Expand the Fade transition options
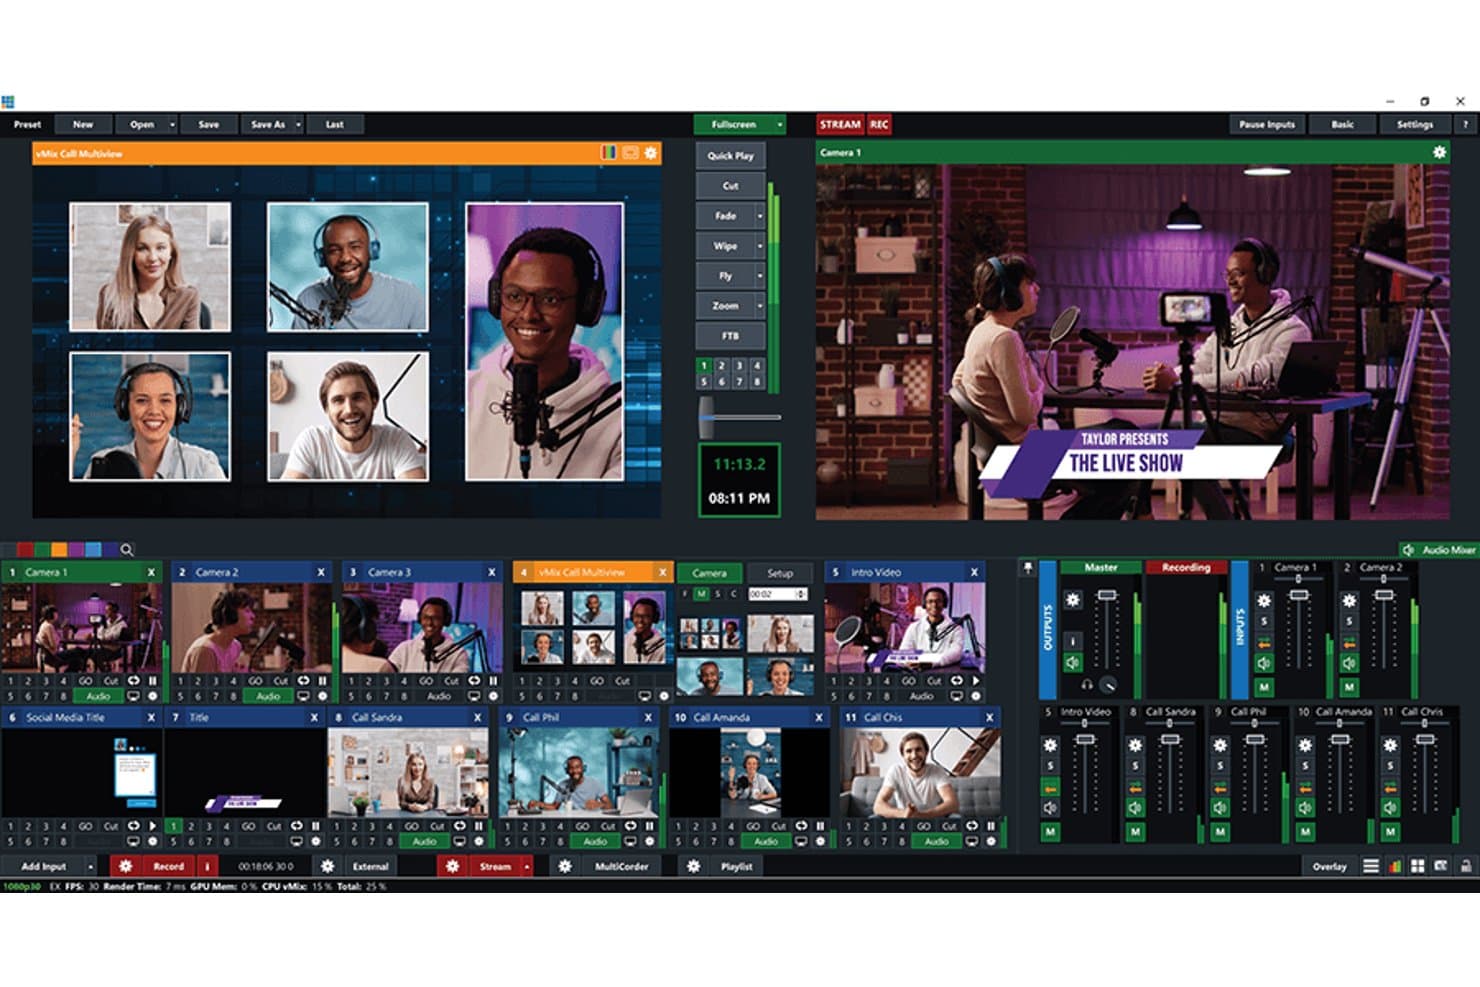The image size is (1480, 987). click(x=760, y=216)
